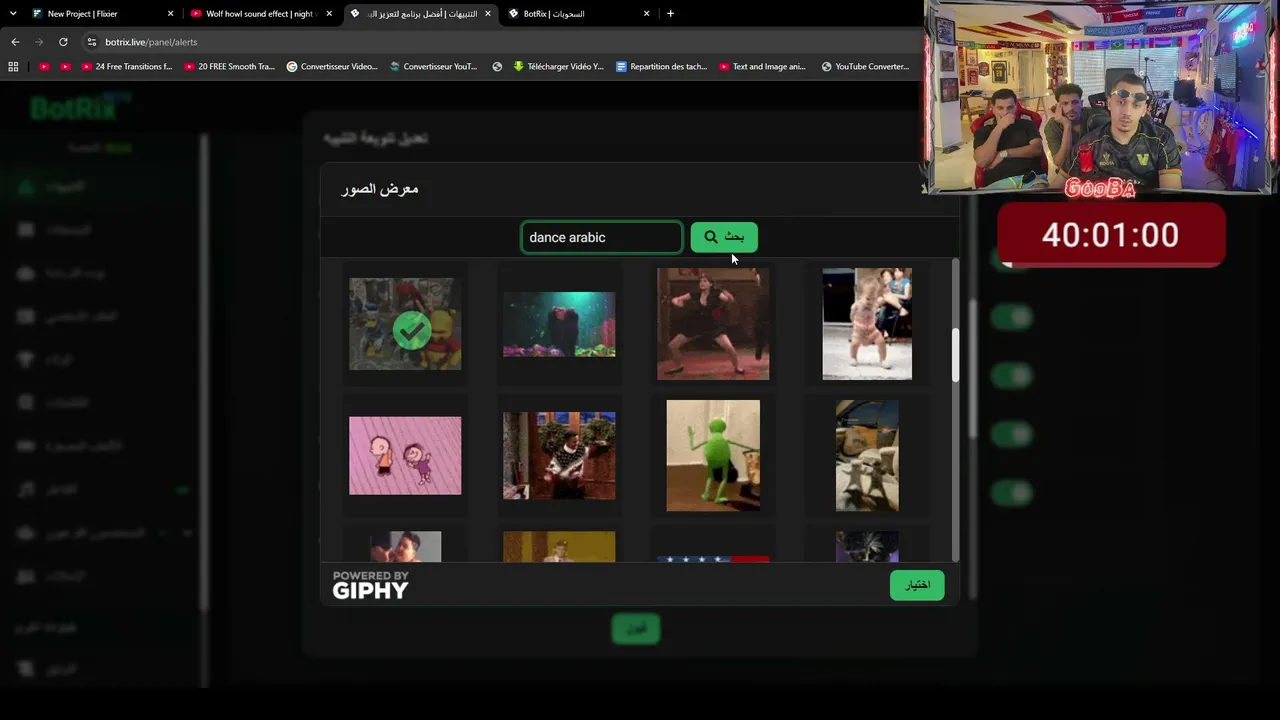Open the tab search dropdown arrow
This screenshot has height=720, width=1280.
pos(13,14)
